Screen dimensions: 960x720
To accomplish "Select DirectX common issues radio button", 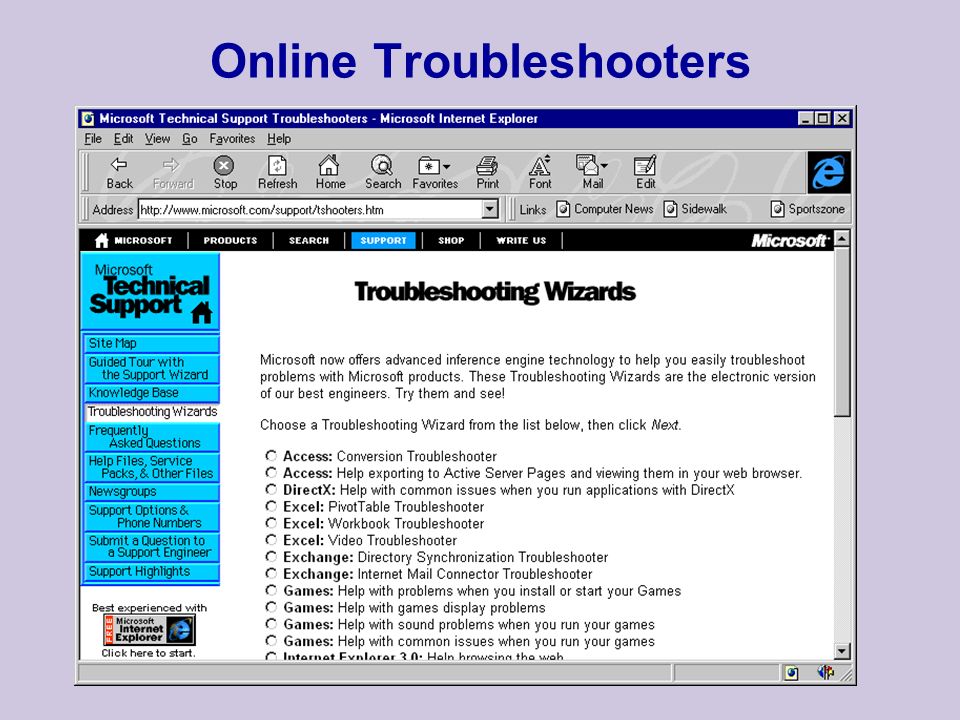I will (x=271, y=489).
